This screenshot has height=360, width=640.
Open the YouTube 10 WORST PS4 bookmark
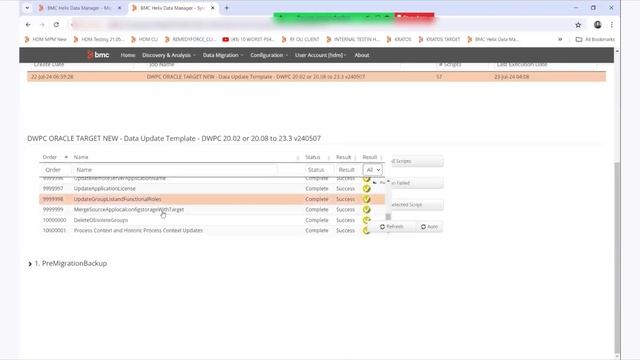(248, 39)
